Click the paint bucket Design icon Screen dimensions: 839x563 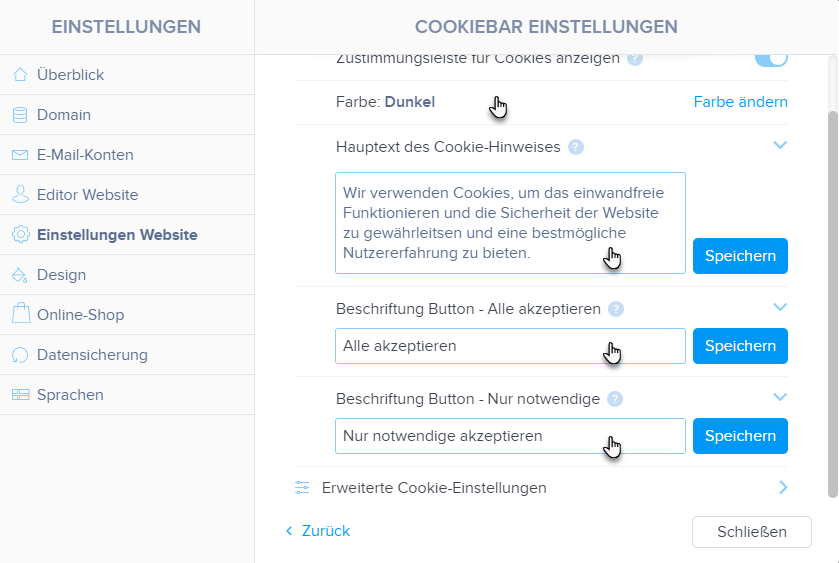coord(20,275)
